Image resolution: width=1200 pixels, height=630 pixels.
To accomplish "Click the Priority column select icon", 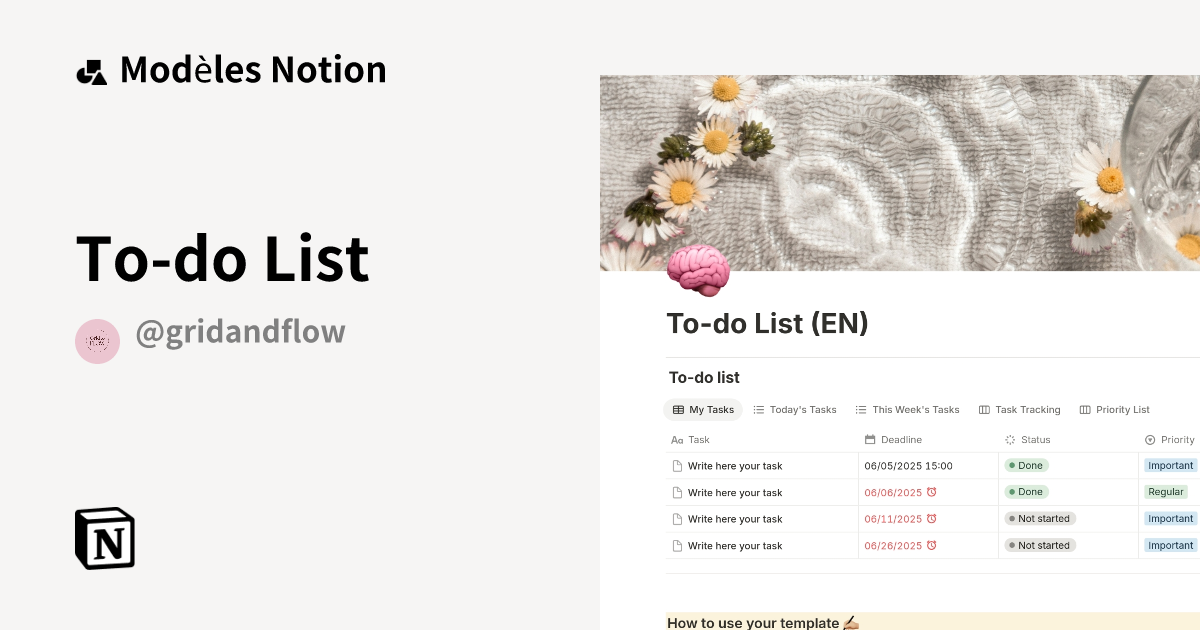I will pos(1152,440).
